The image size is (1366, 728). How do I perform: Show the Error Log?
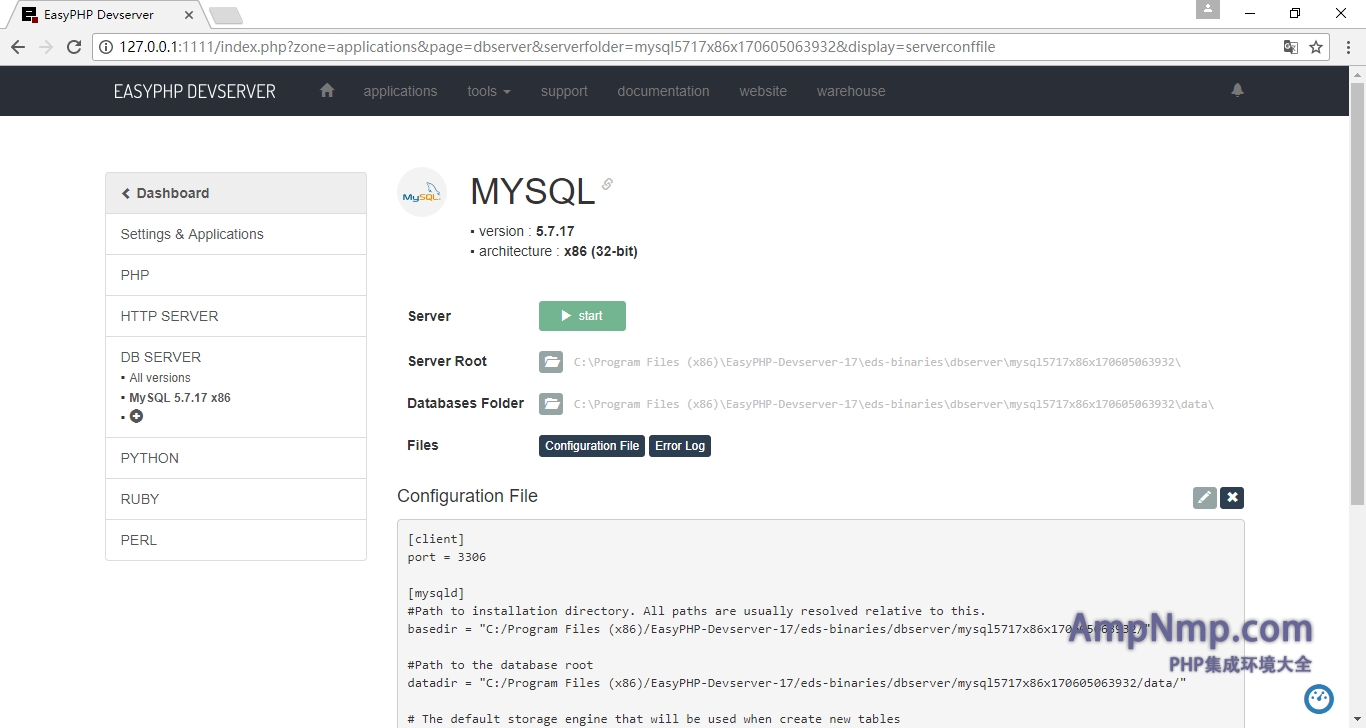680,446
